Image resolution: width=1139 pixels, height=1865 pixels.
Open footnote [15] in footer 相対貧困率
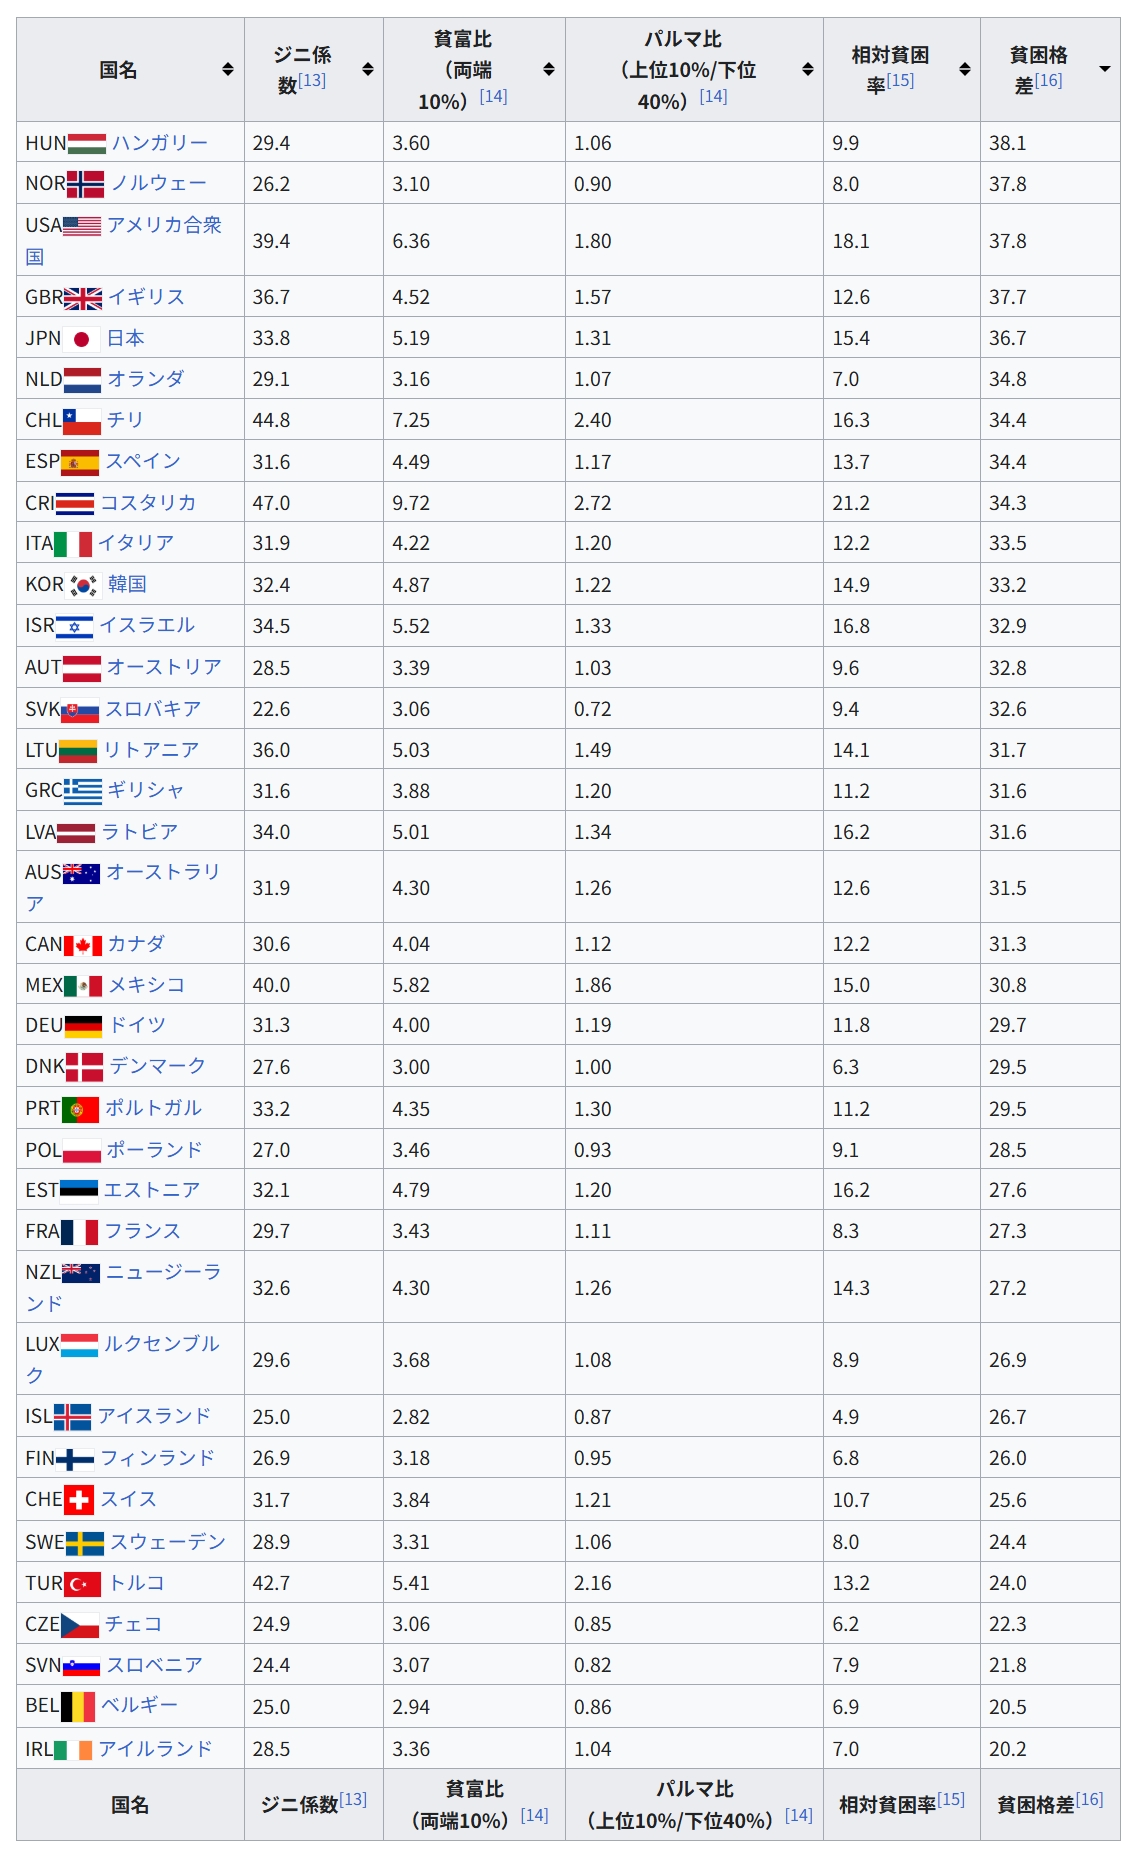coord(951,1799)
